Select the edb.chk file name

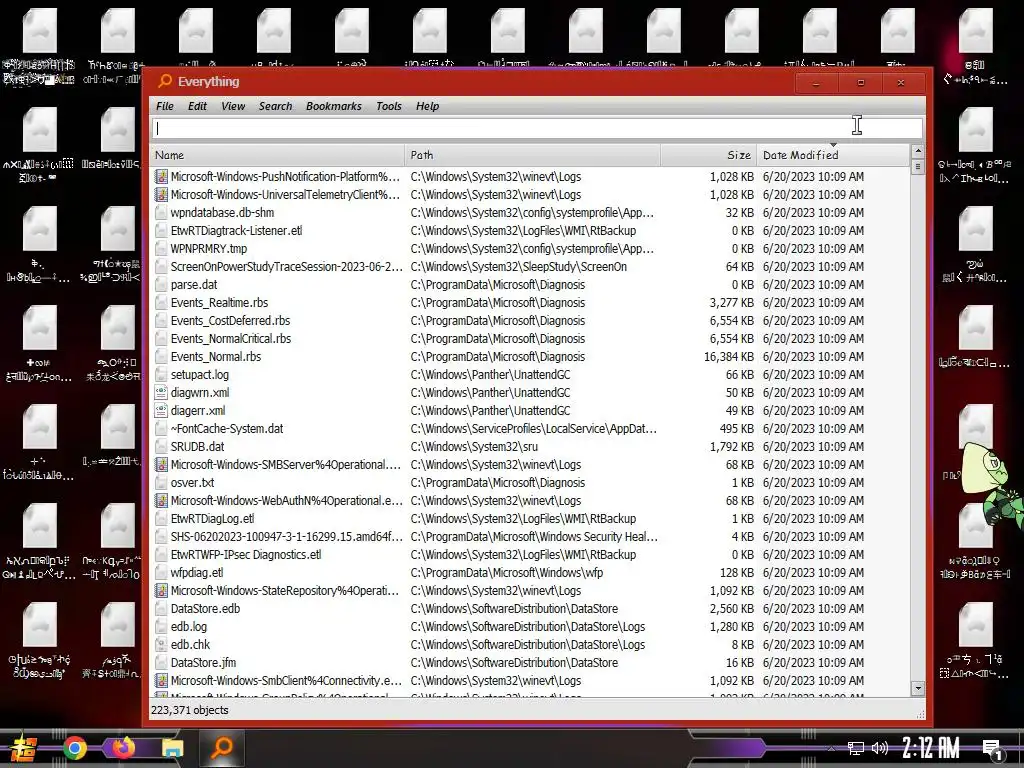[x=190, y=645]
